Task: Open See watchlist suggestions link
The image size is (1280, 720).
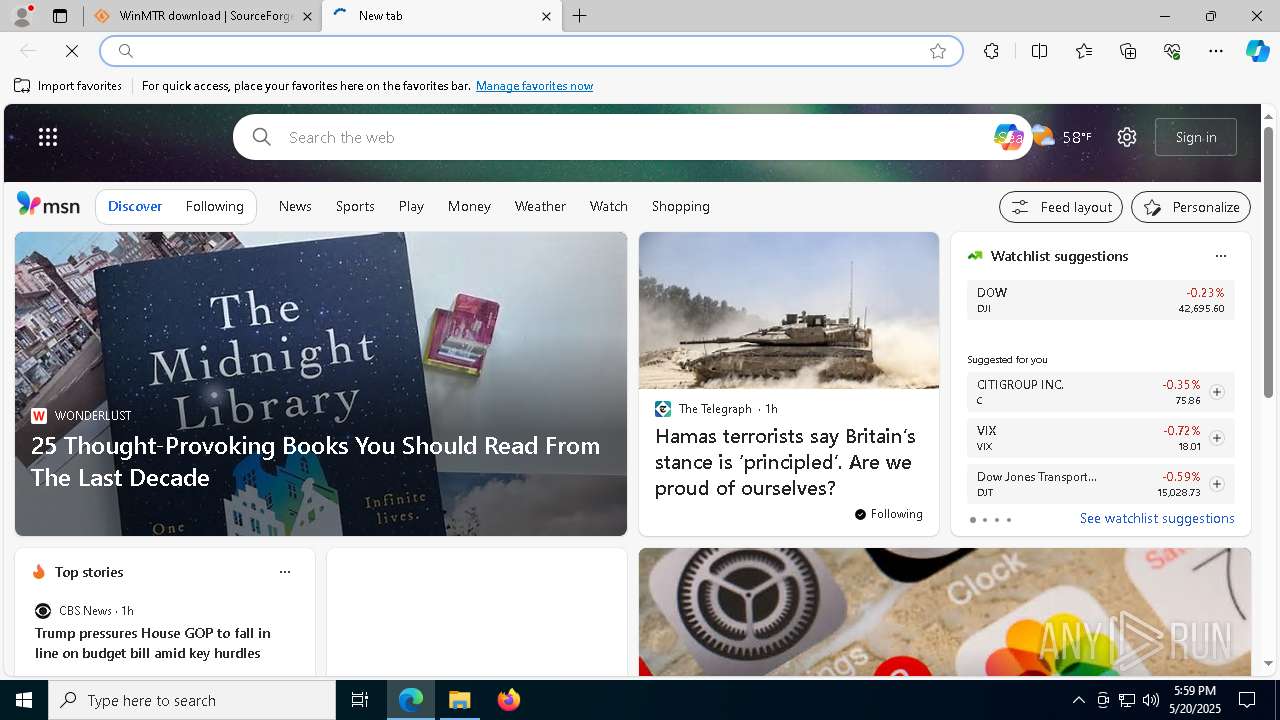Action: pos(1157,518)
